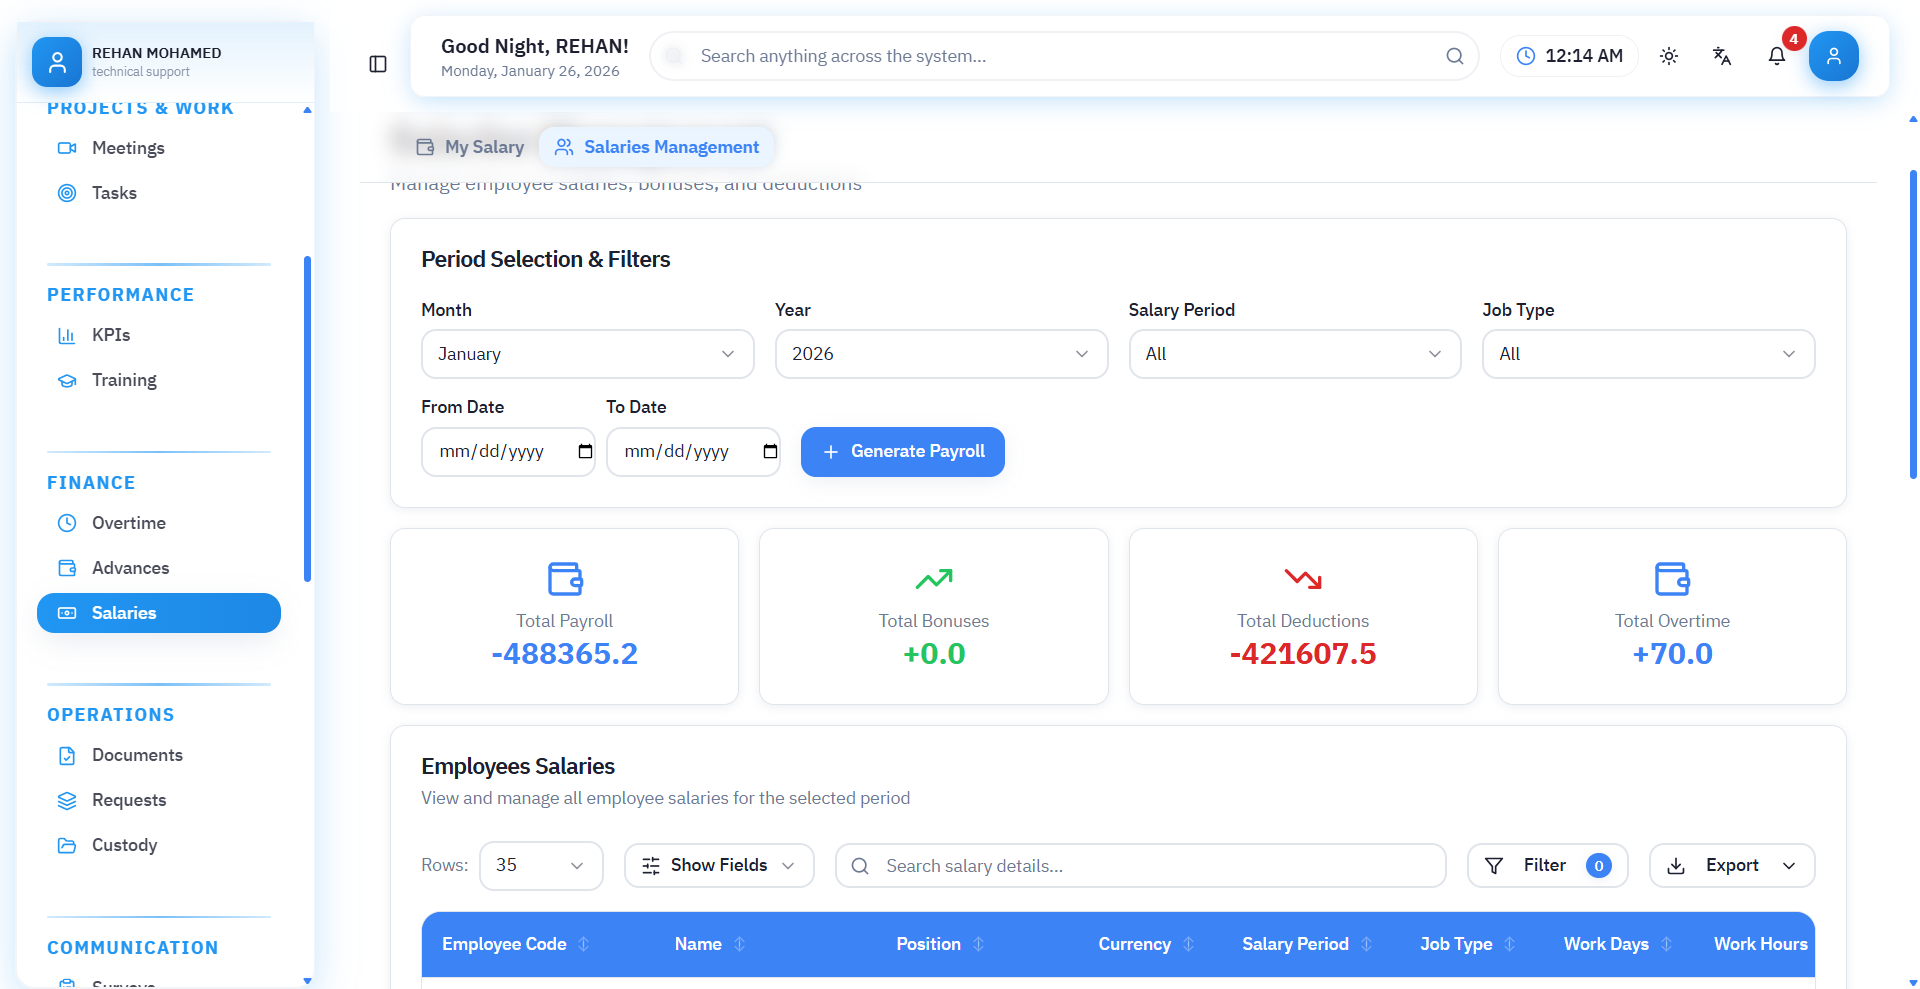Click the notification bell icon

[1776, 57]
